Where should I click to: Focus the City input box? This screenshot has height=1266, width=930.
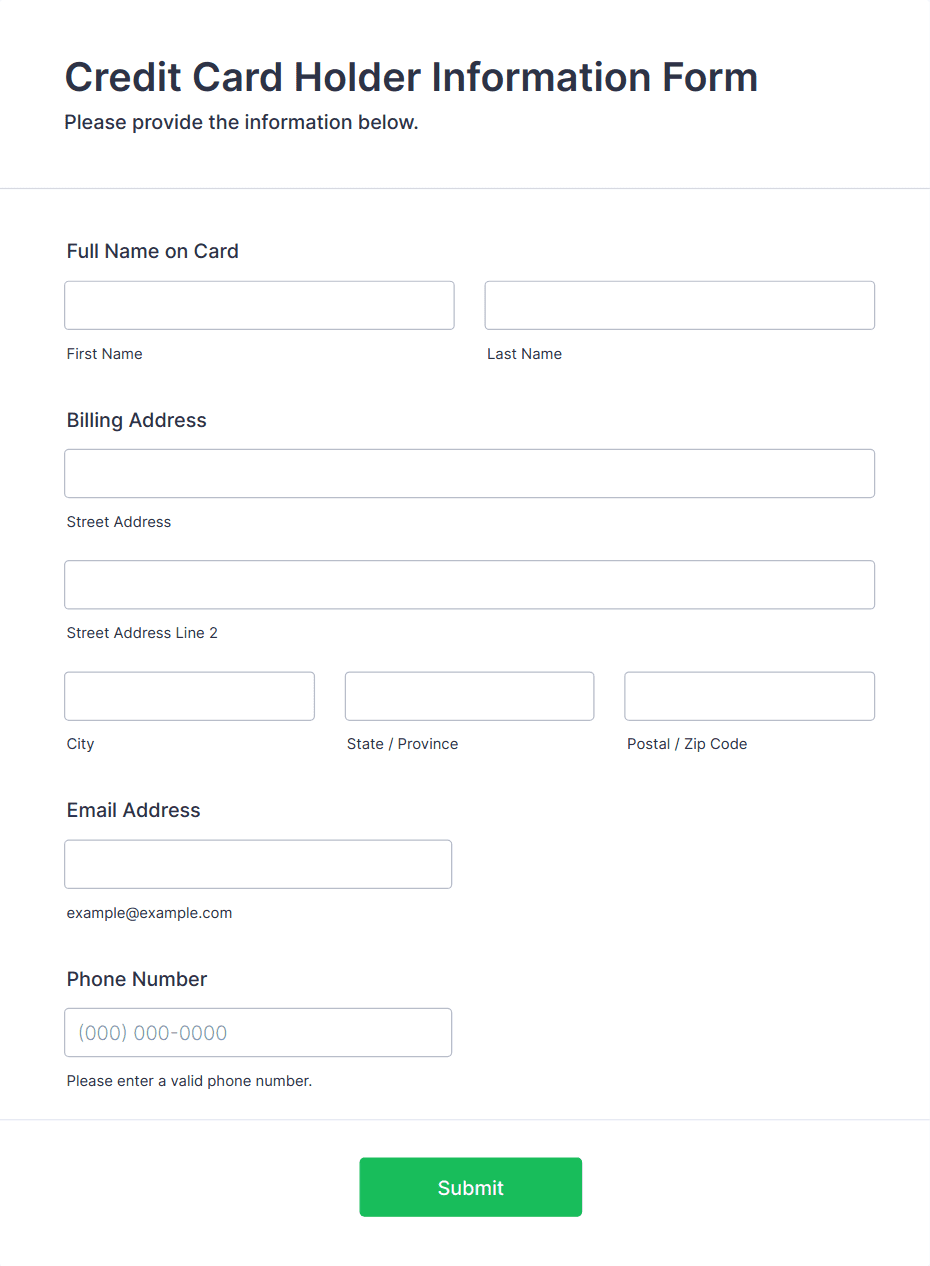(x=189, y=696)
